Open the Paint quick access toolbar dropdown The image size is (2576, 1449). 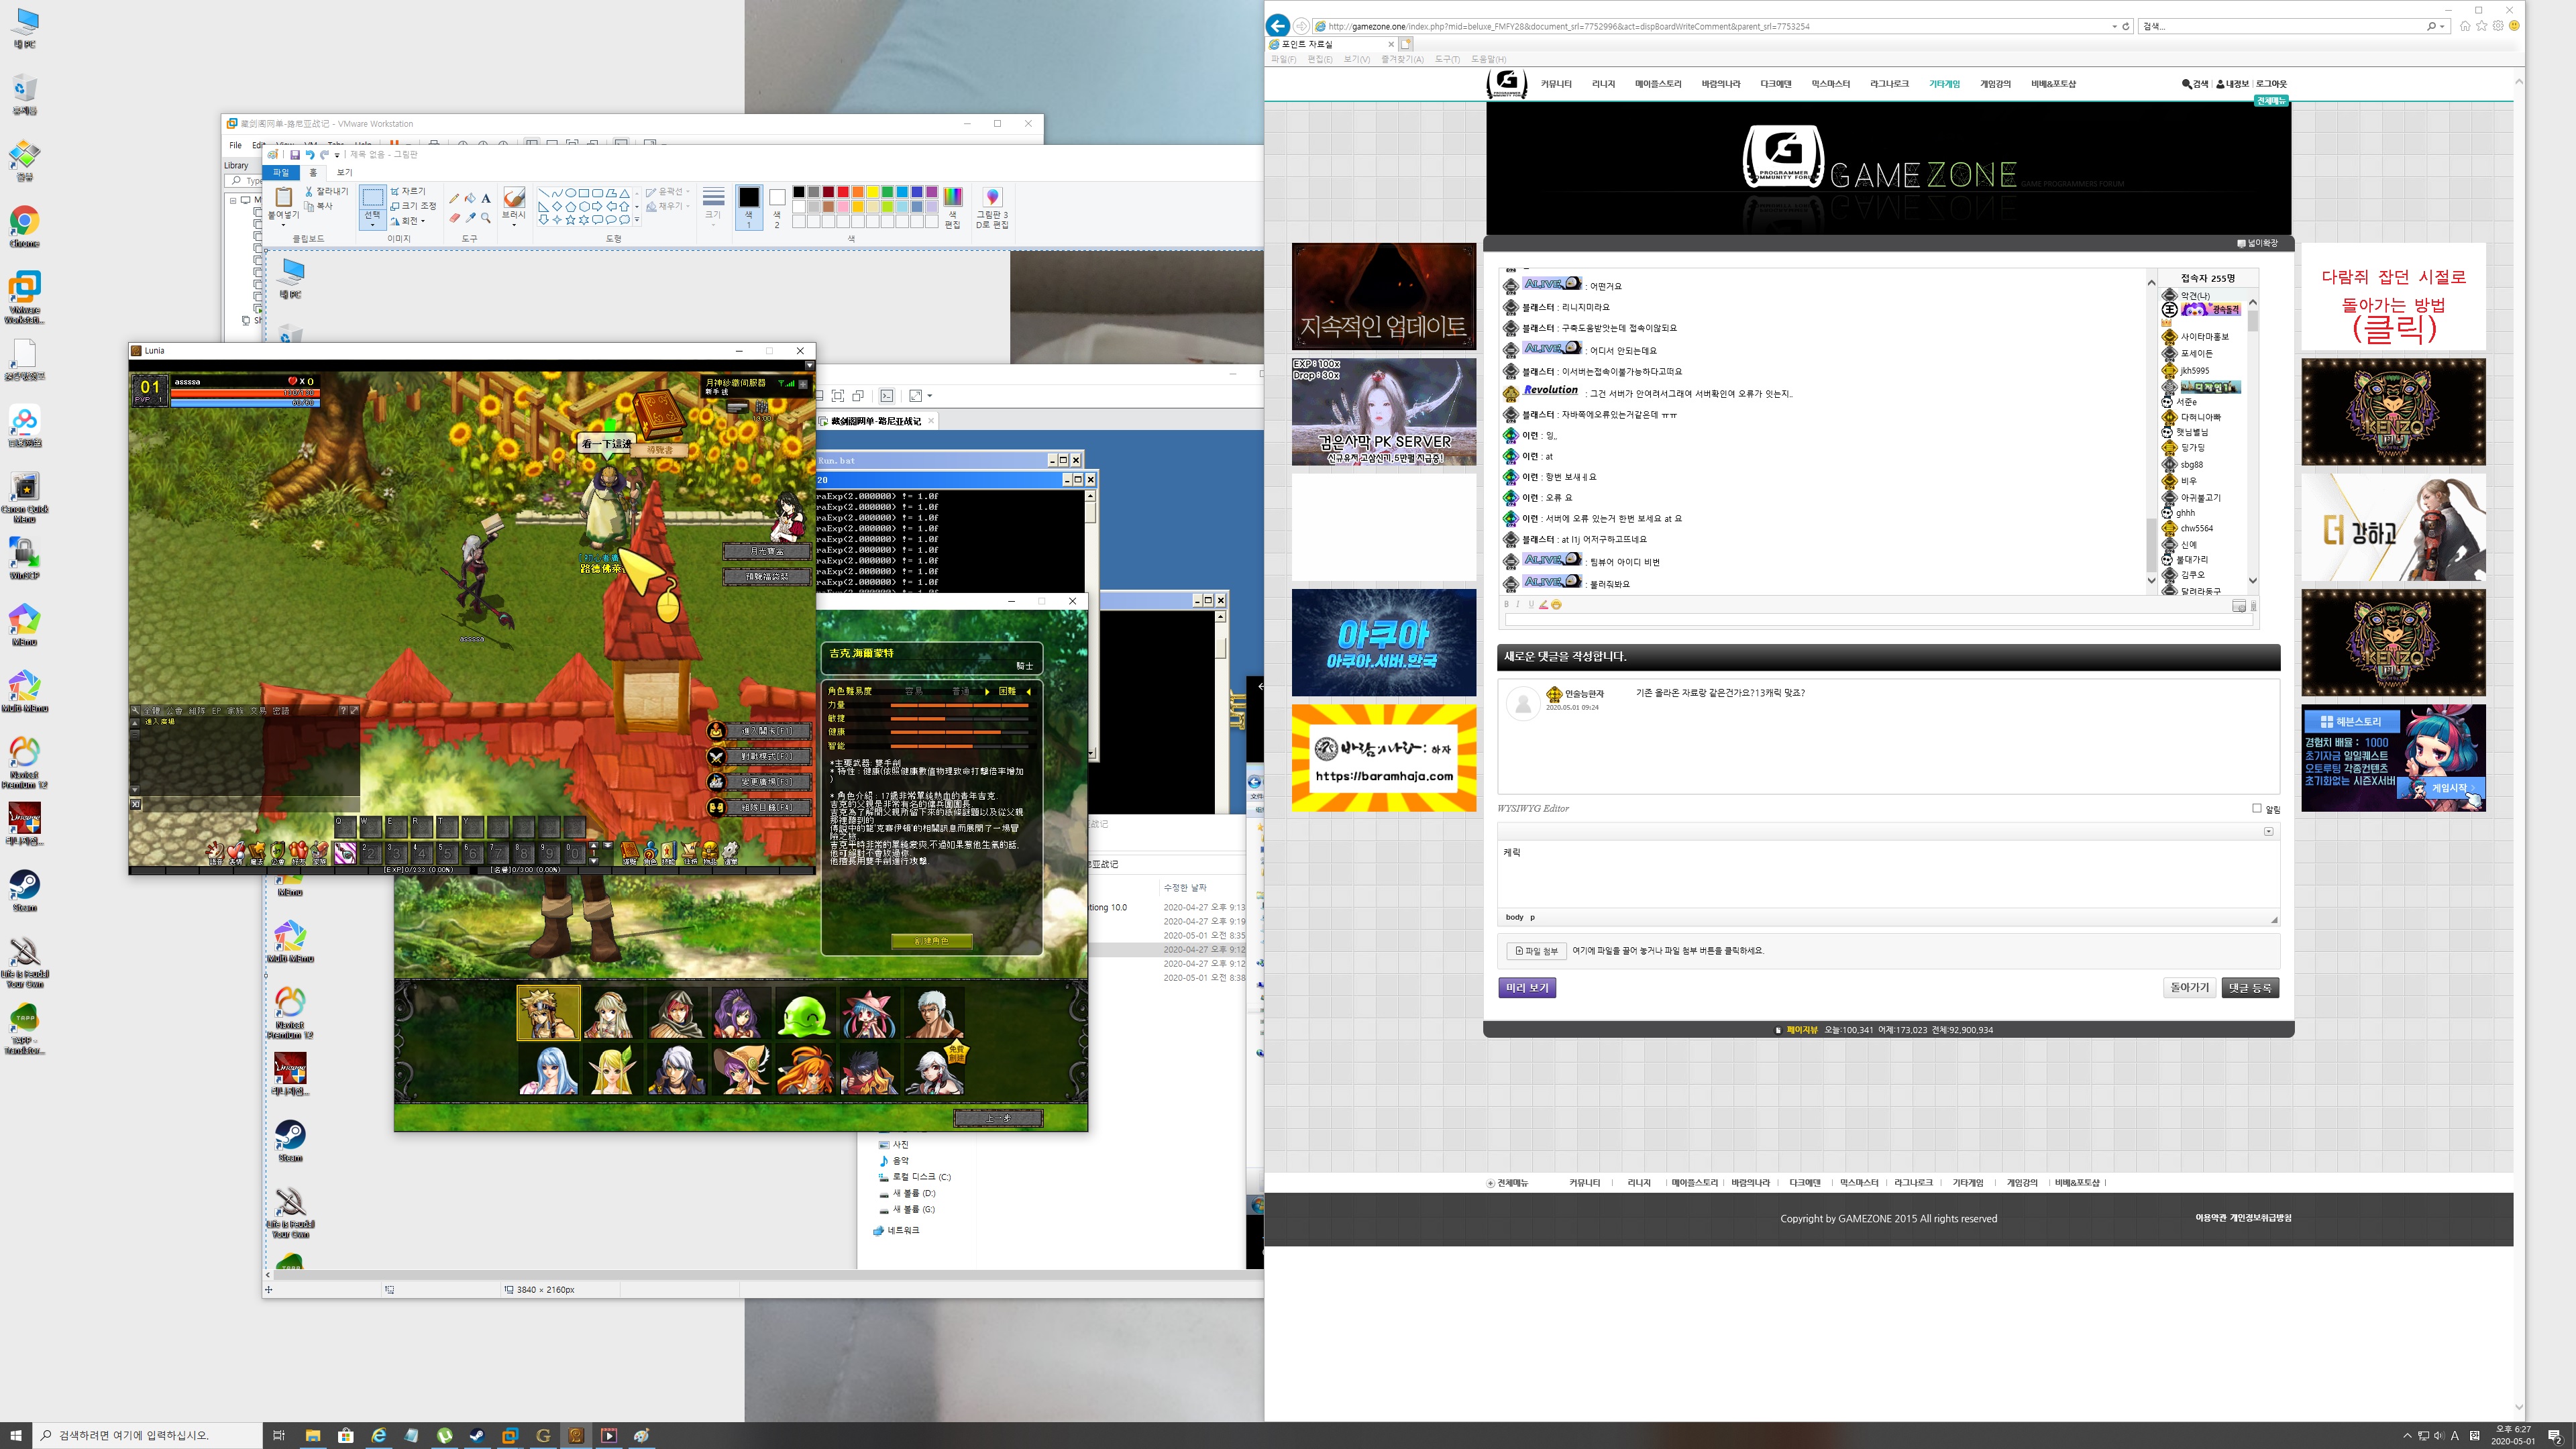[337, 155]
